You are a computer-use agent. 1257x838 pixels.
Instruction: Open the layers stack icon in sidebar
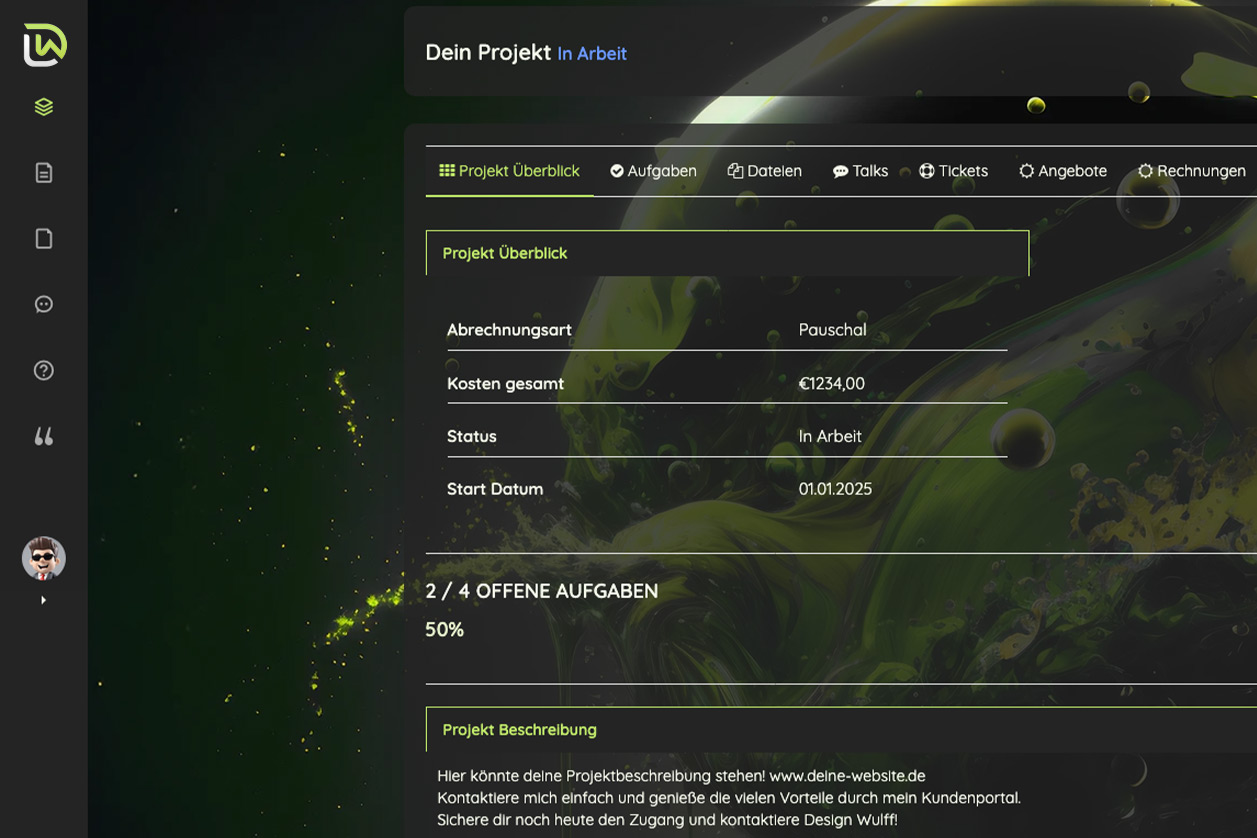(44, 107)
